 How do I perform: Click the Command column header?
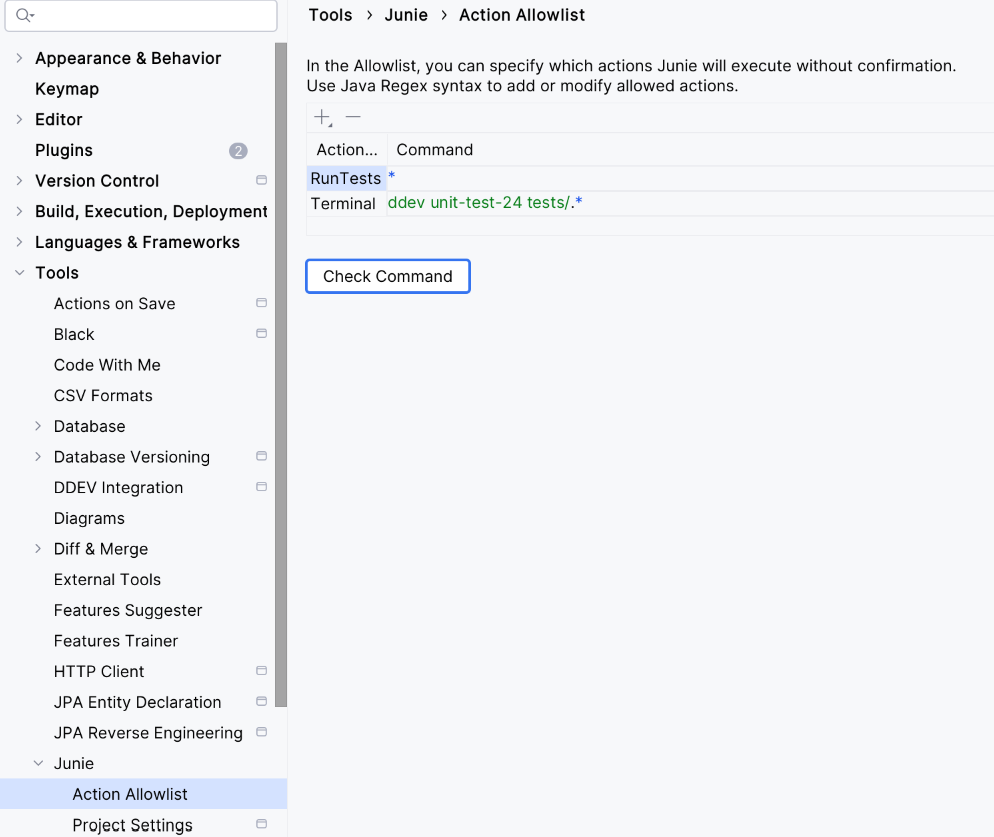click(434, 149)
